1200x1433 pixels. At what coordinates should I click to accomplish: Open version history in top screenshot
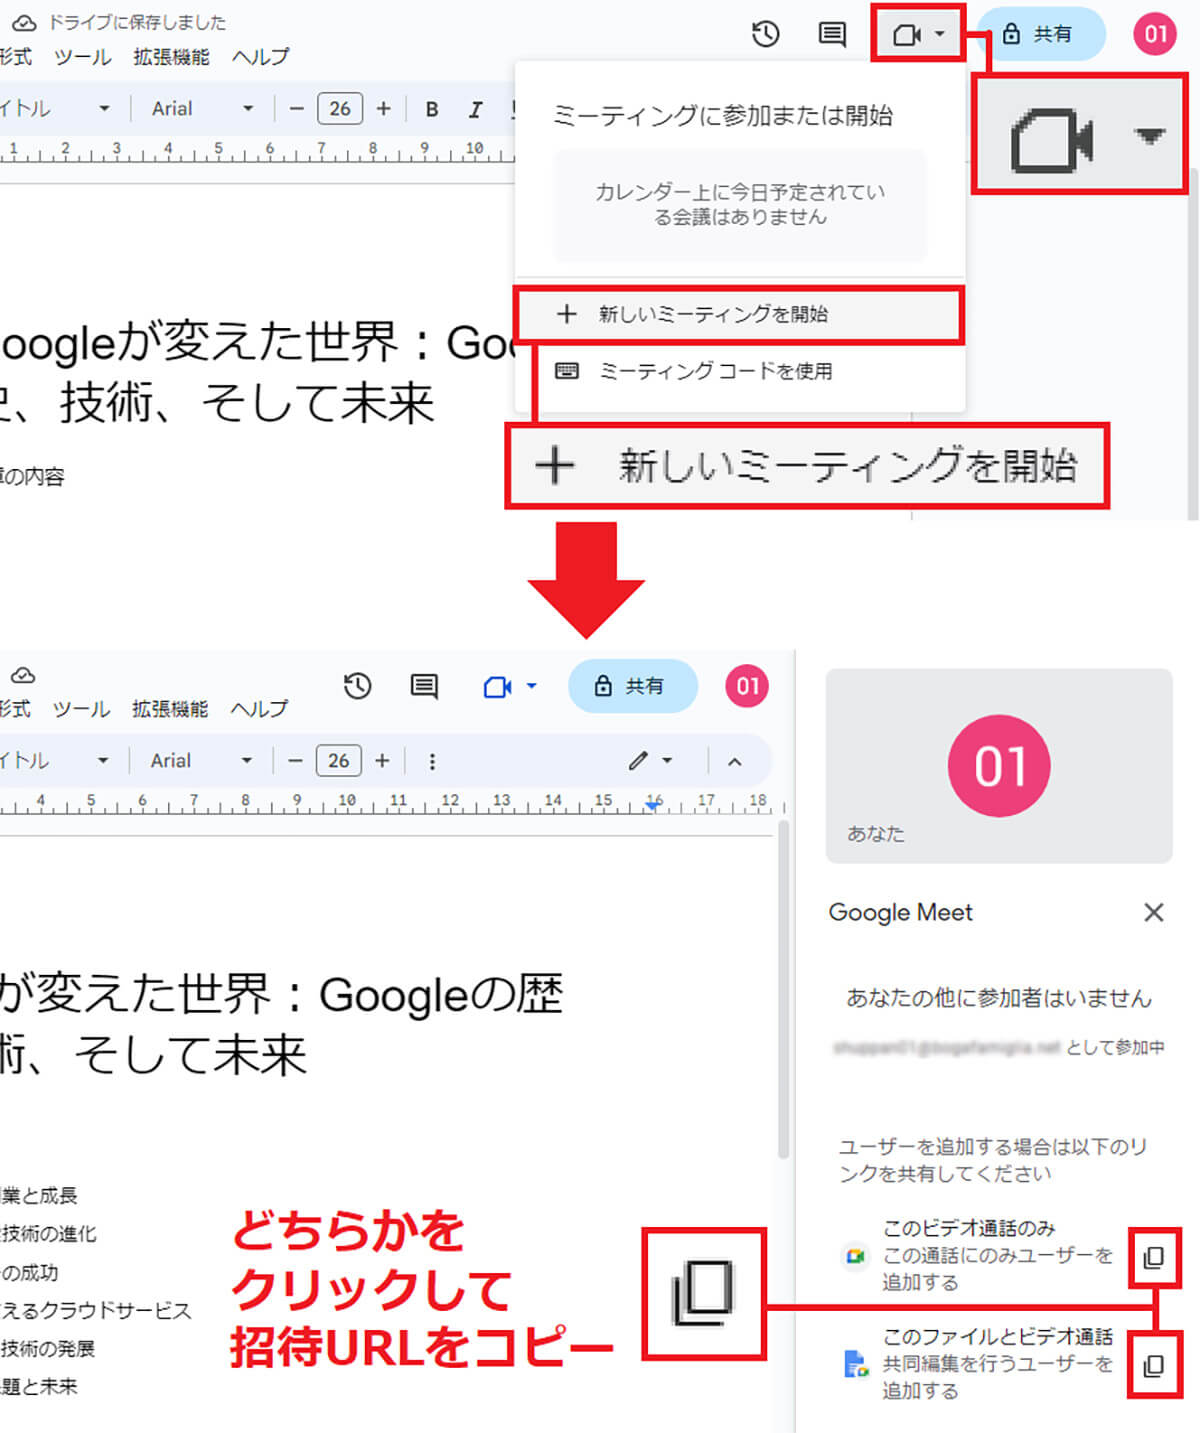pos(765,34)
